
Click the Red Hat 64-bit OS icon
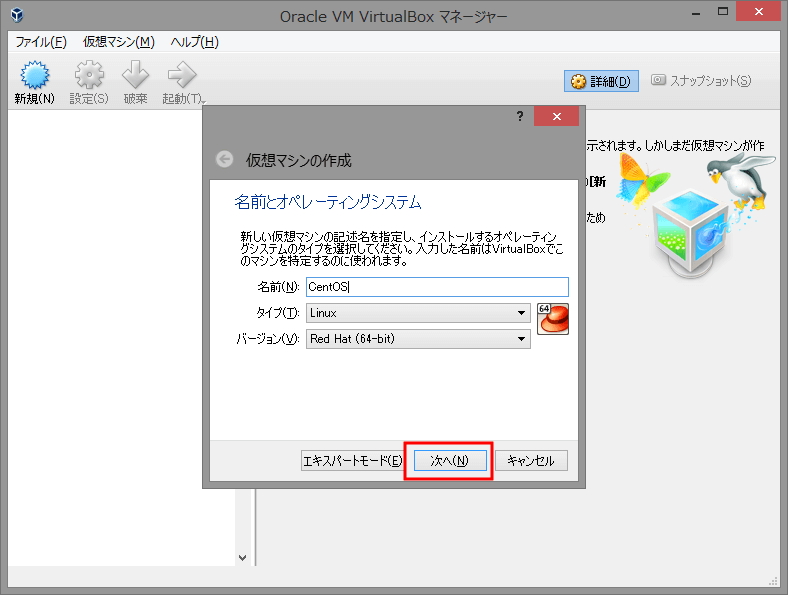(553, 319)
